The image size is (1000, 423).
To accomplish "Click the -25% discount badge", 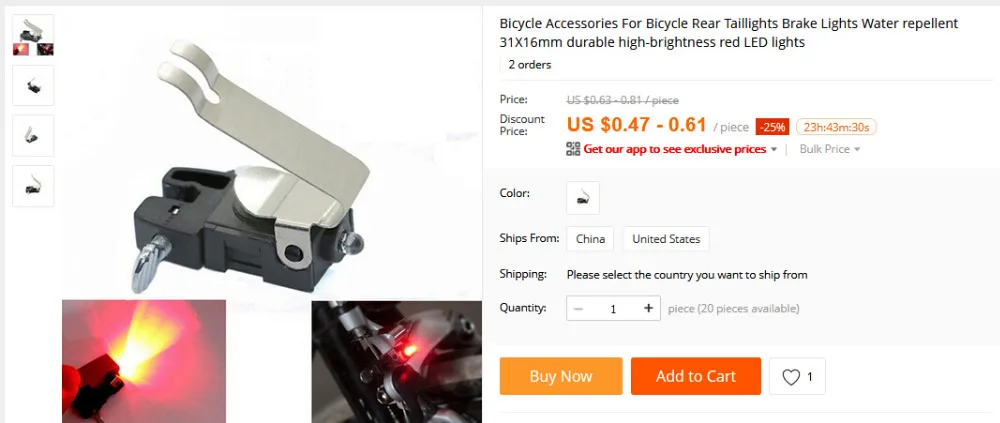I will coord(773,127).
